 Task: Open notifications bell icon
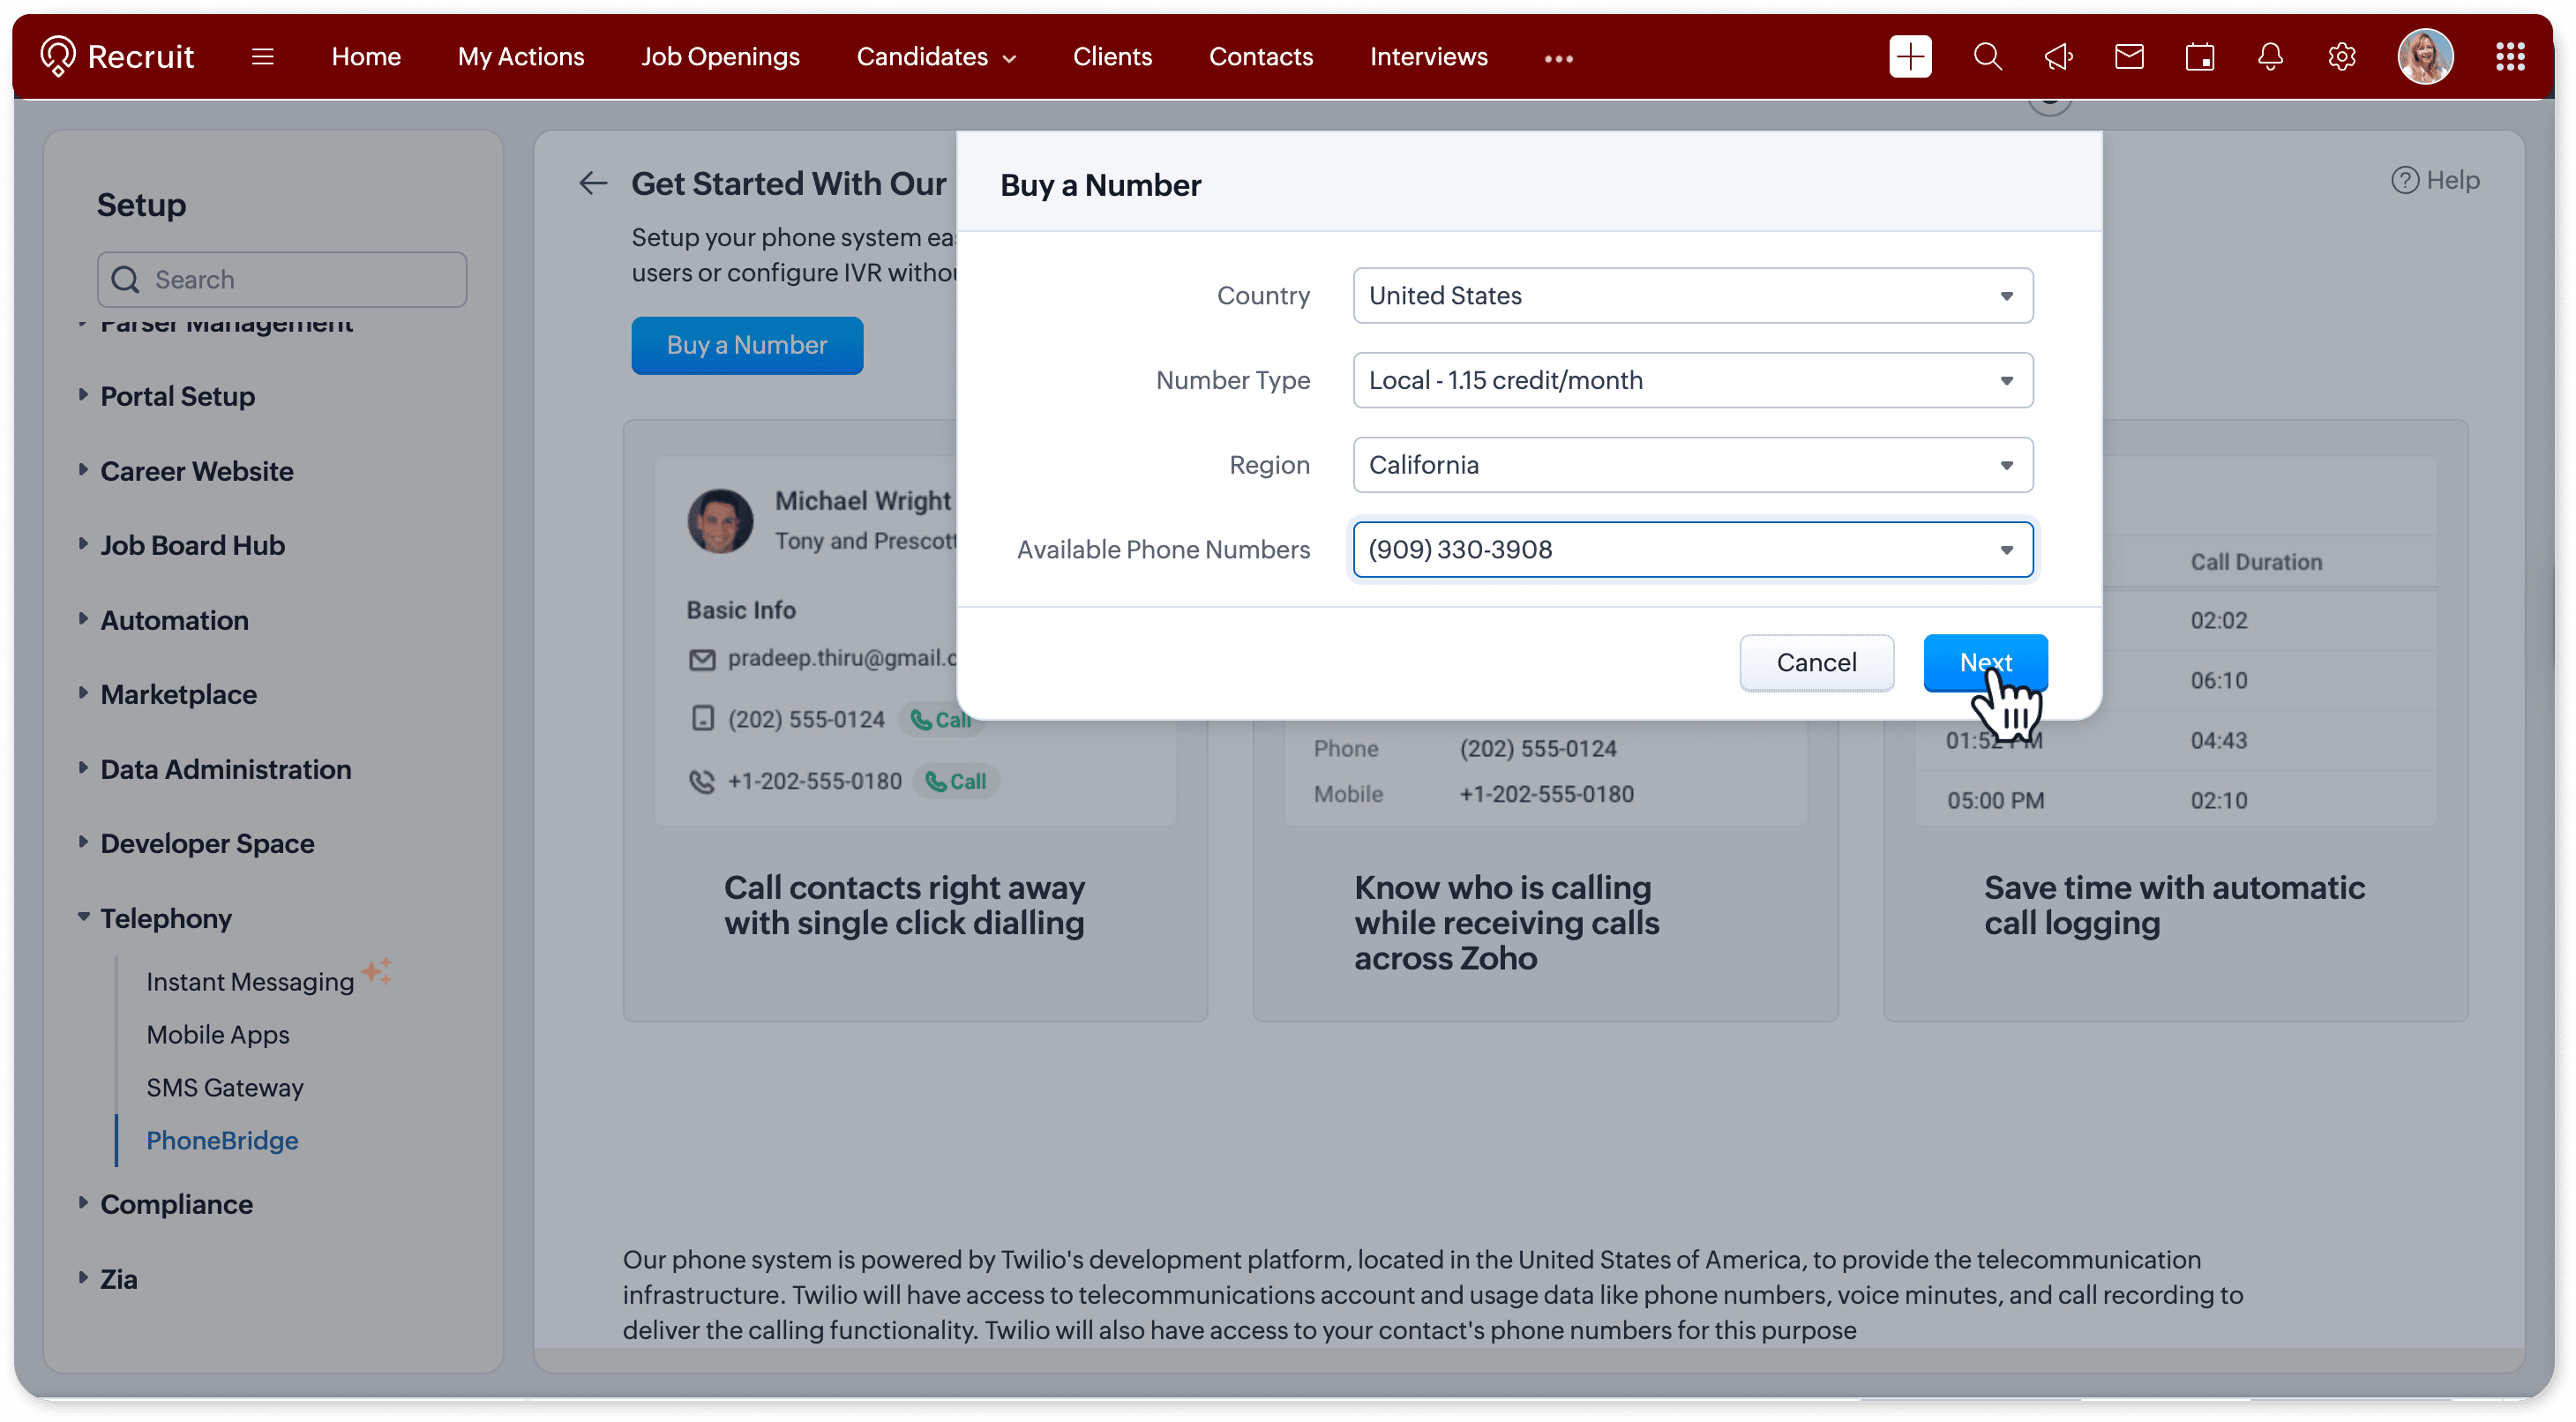tap(2270, 57)
